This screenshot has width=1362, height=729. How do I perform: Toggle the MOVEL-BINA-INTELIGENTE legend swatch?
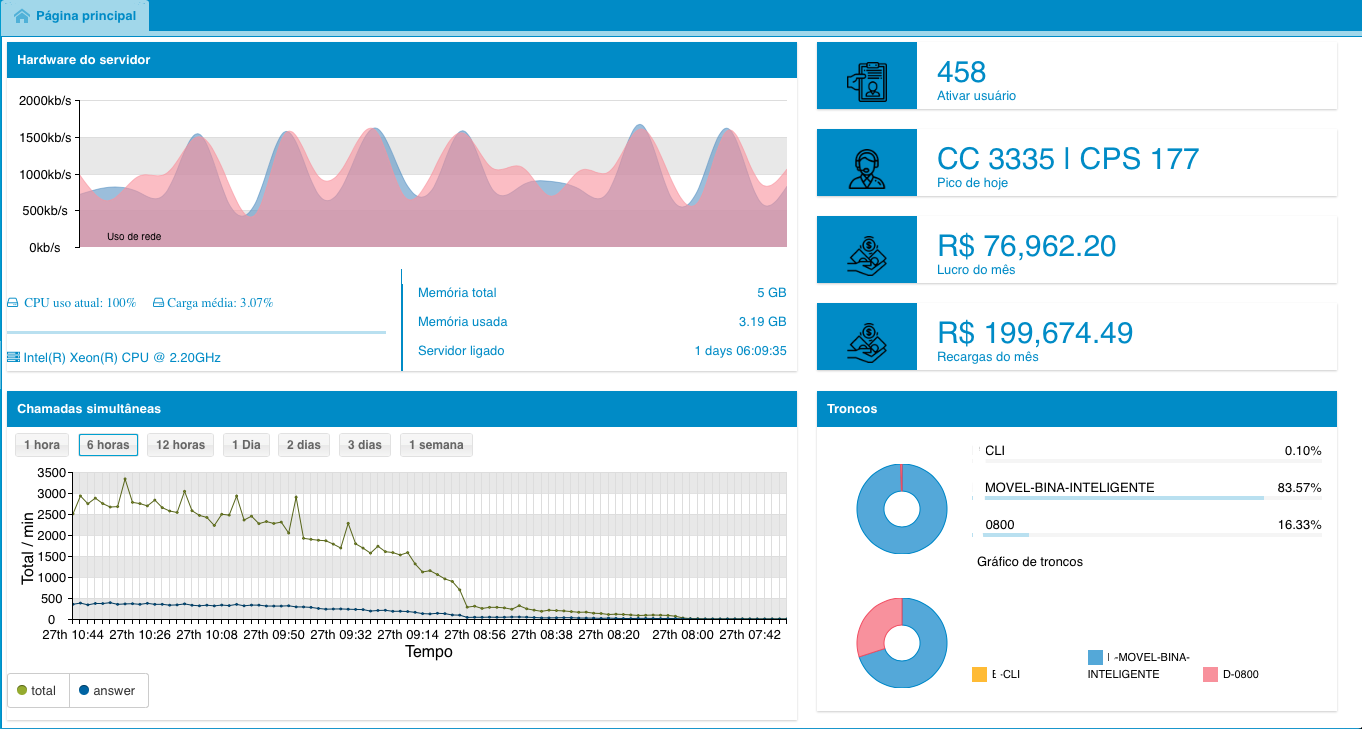pyautogui.click(x=1095, y=658)
